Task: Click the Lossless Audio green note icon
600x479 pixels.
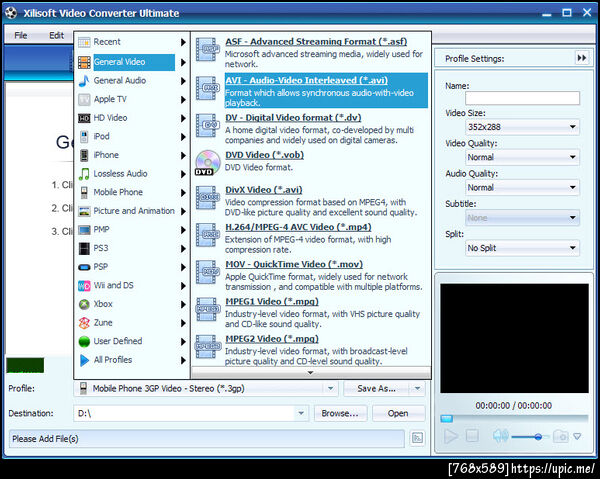Action: (x=84, y=174)
